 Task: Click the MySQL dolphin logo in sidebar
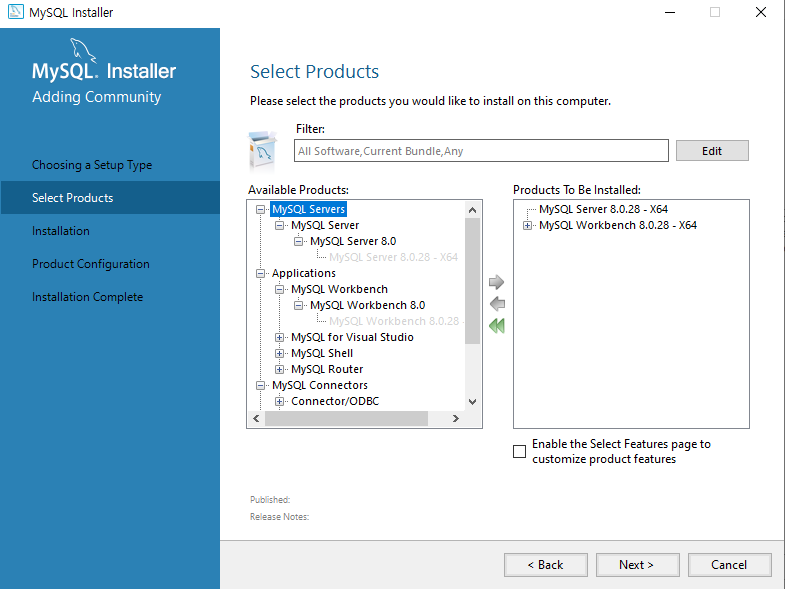click(83, 50)
